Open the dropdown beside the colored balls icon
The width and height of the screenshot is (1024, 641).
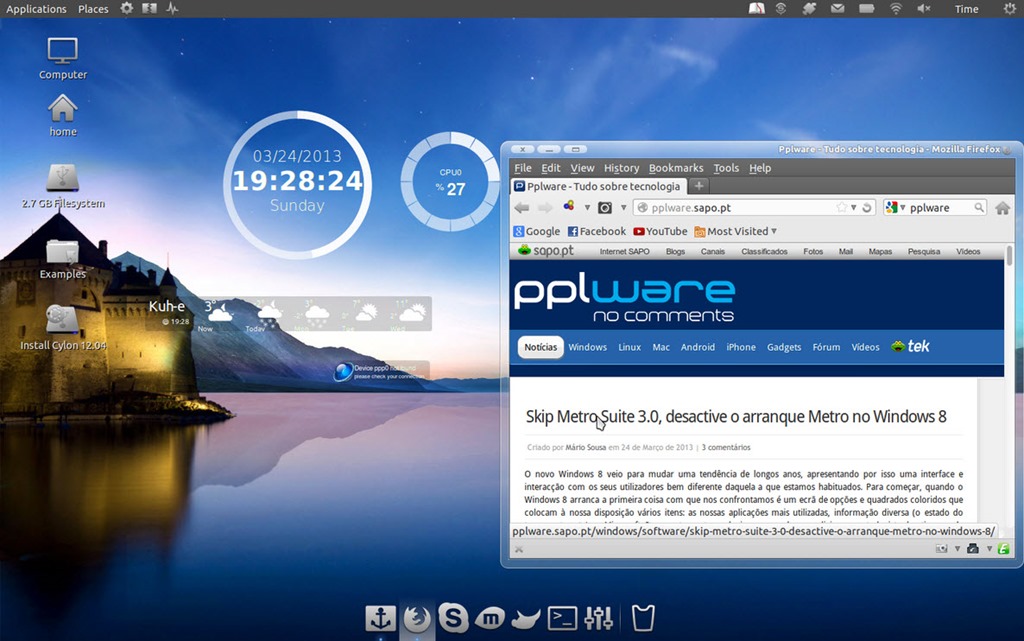pyautogui.click(x=587, y=208)
